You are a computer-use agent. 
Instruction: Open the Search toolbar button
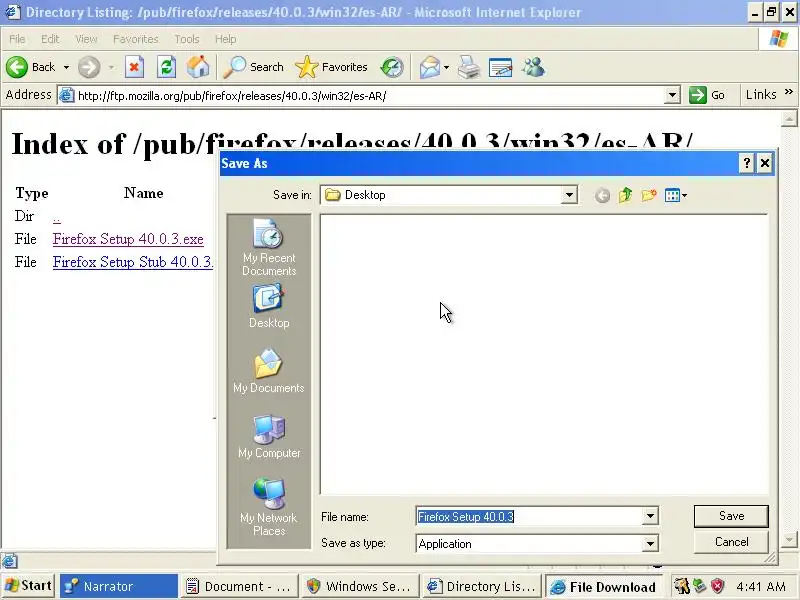coord(254,67)
